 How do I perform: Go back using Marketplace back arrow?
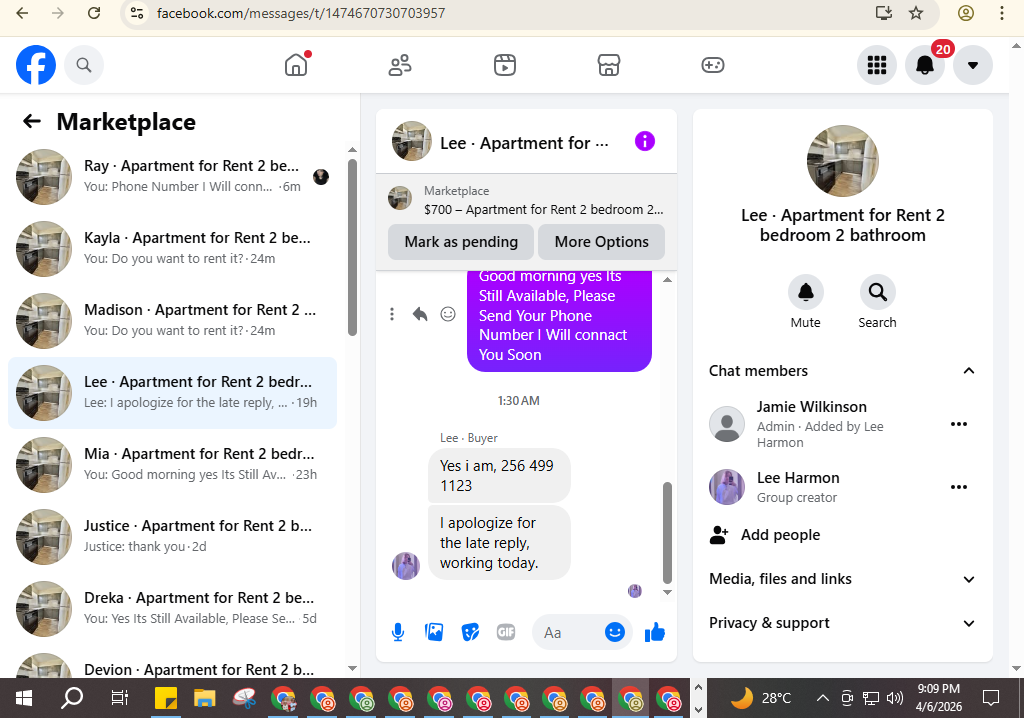click(x=32, y=121)
